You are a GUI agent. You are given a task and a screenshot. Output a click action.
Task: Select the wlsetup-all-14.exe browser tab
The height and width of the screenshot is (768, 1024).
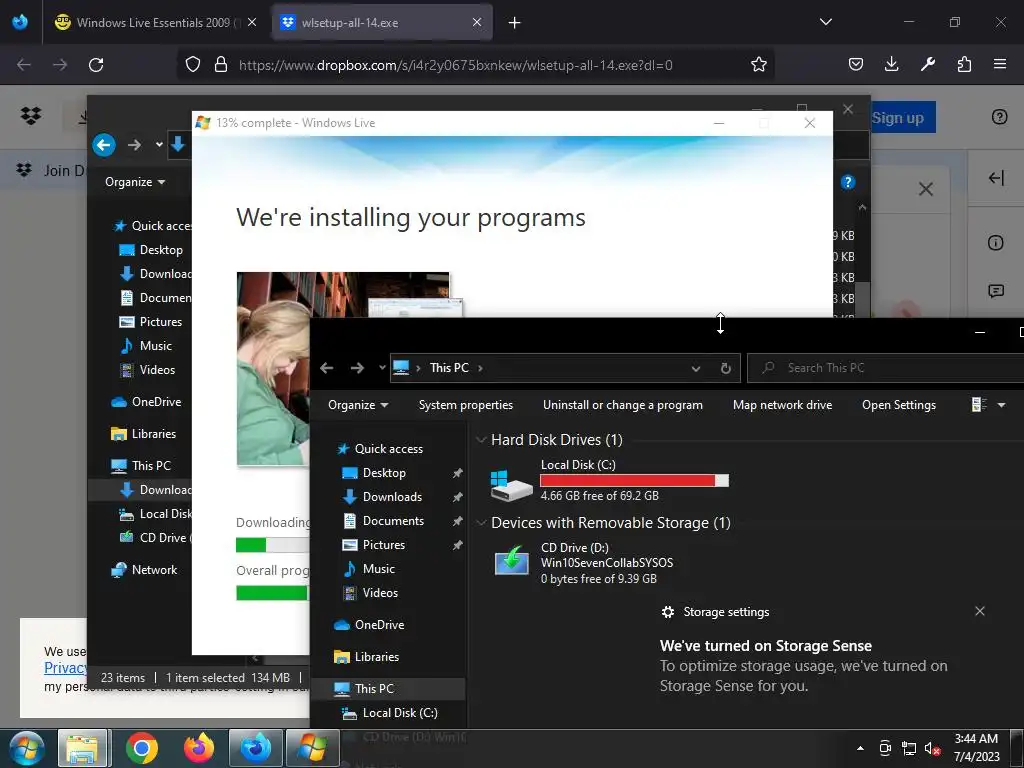coord(381,22)
